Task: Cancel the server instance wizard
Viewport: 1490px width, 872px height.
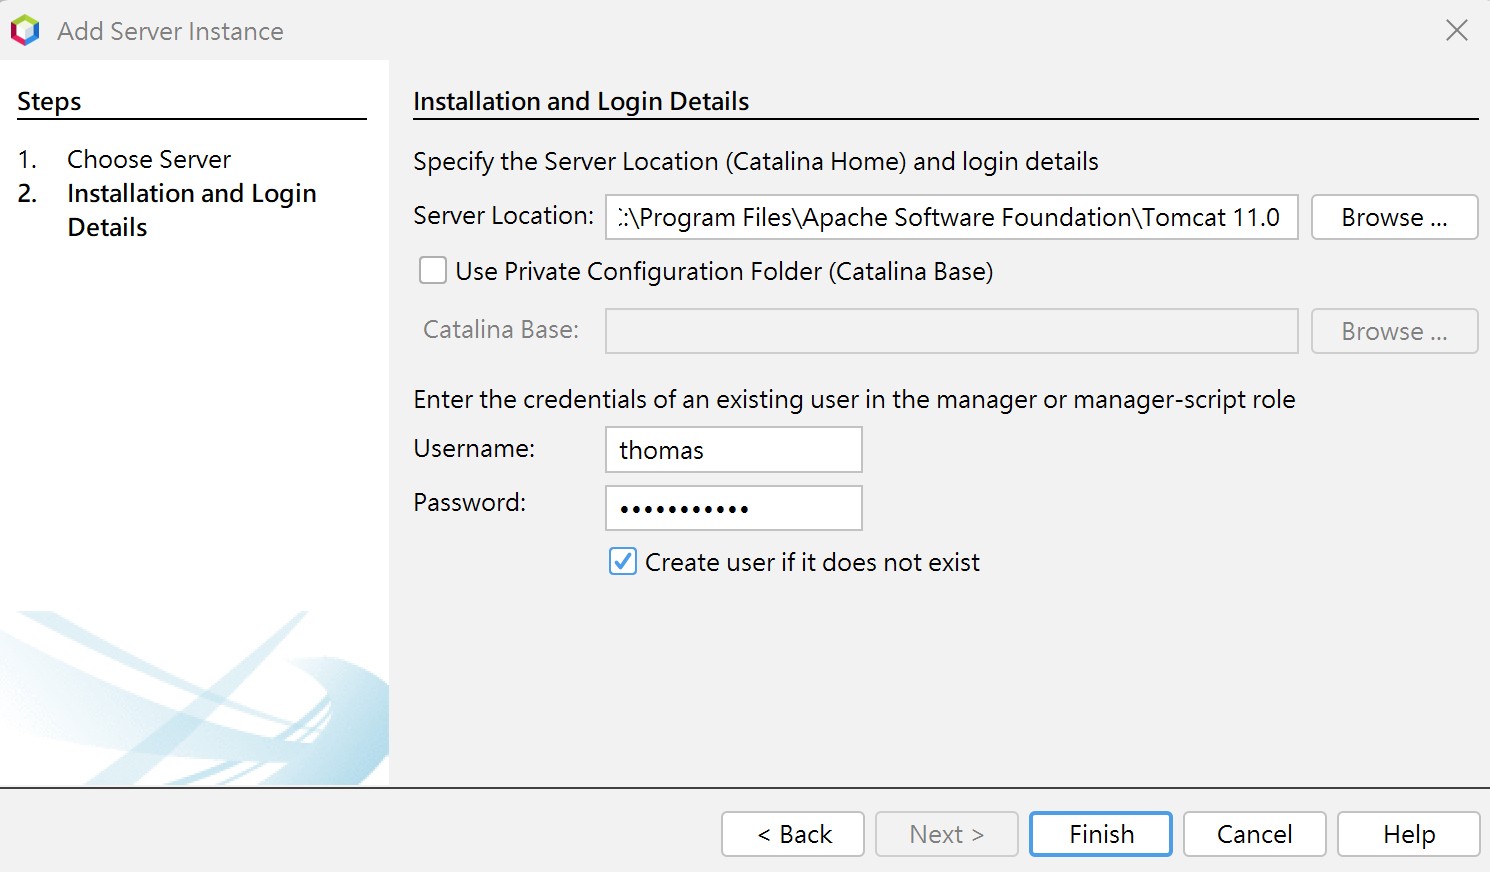Action: coord(1254,834)
